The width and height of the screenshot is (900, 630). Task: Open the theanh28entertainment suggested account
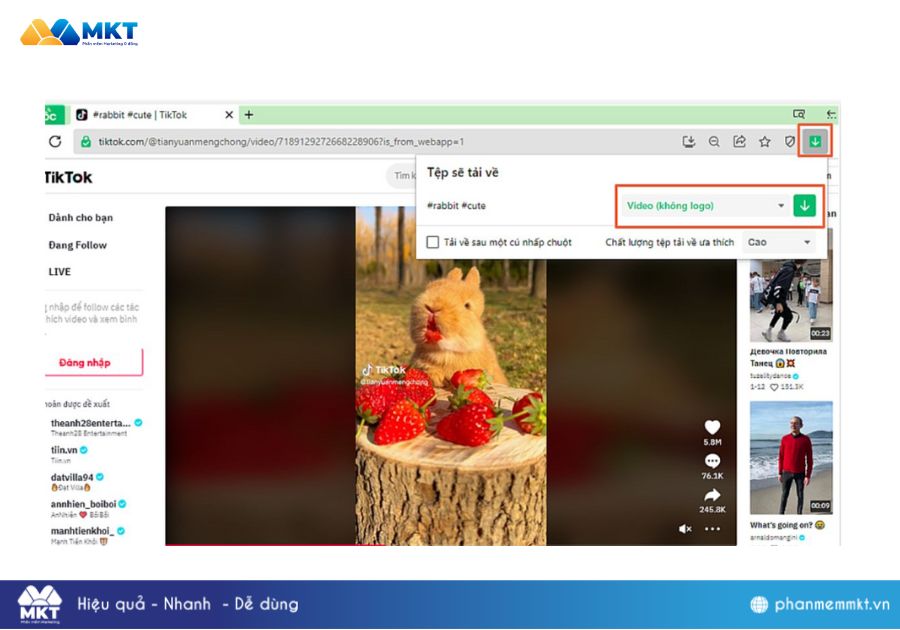coord(90,423)
